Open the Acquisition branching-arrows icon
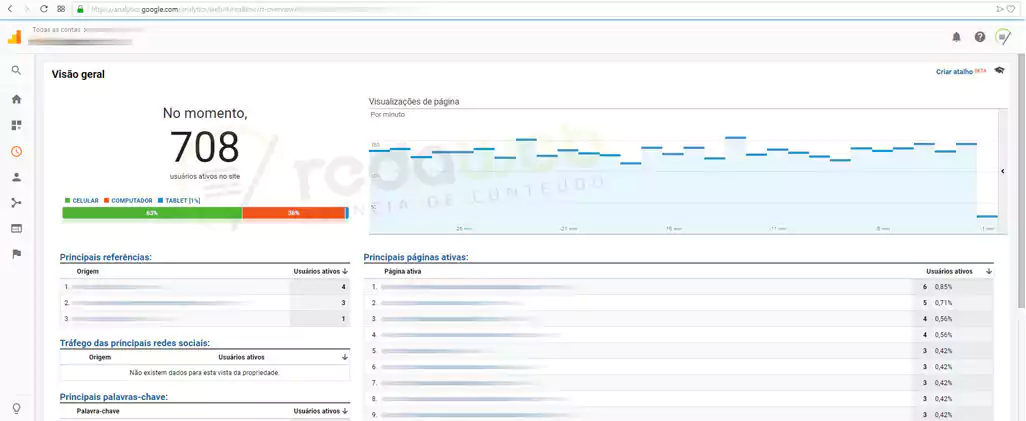The width and height of the screenshot is (1026, 421). [x=16, y=203]
